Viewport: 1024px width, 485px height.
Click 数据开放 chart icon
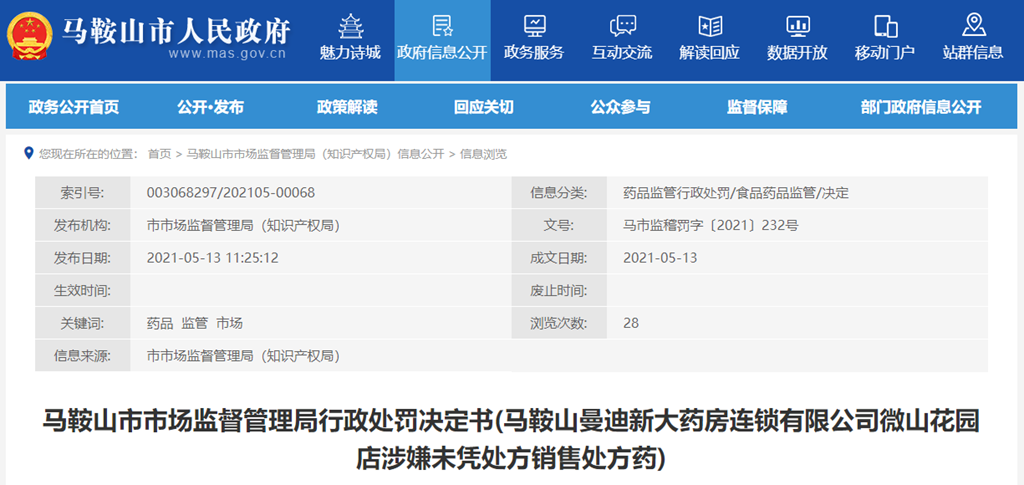point(797,26)
